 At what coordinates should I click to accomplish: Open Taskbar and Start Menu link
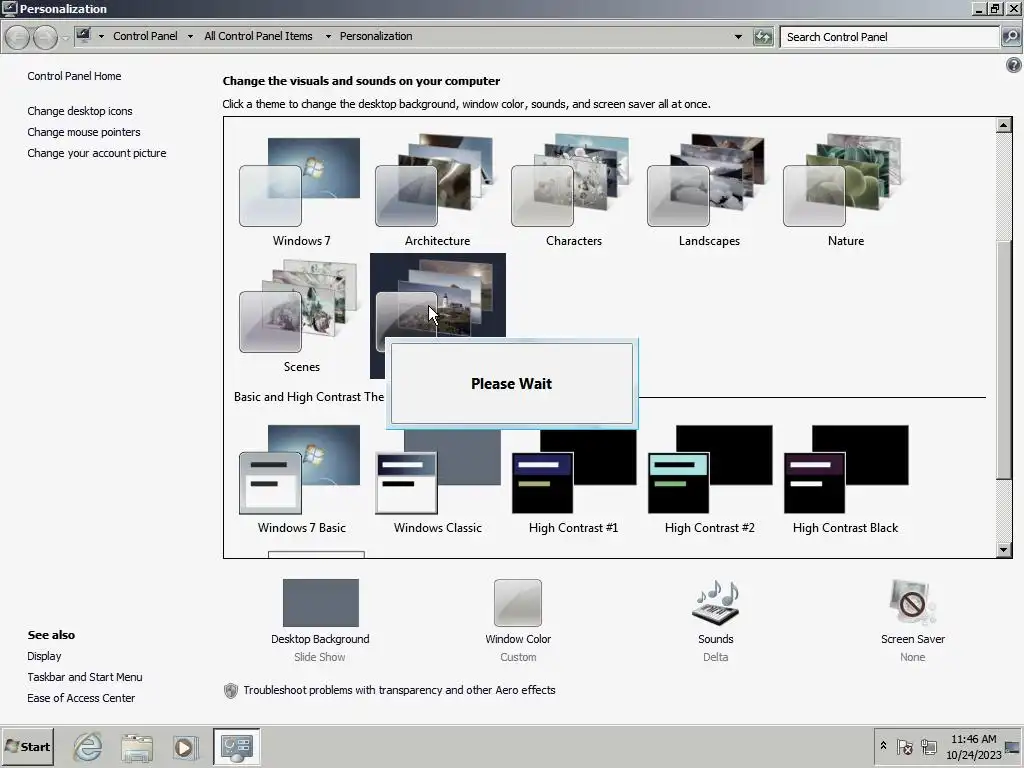coord(84,677)
